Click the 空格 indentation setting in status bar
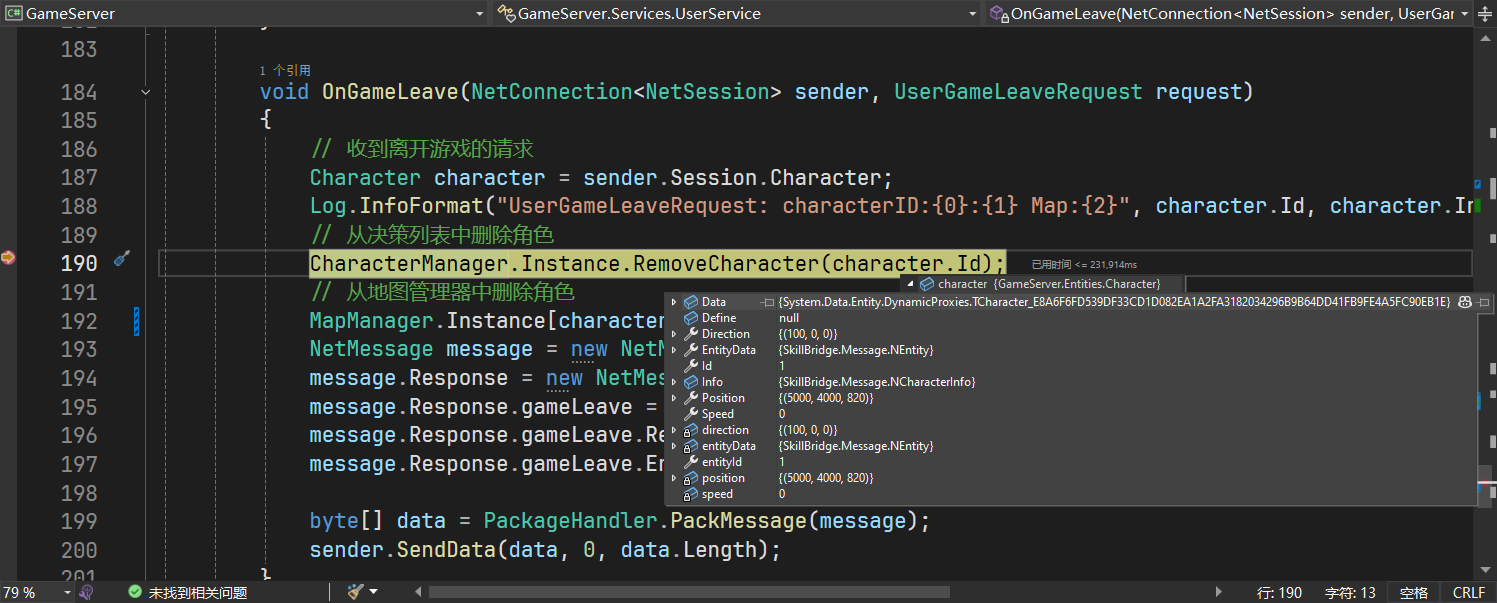 1413,592
